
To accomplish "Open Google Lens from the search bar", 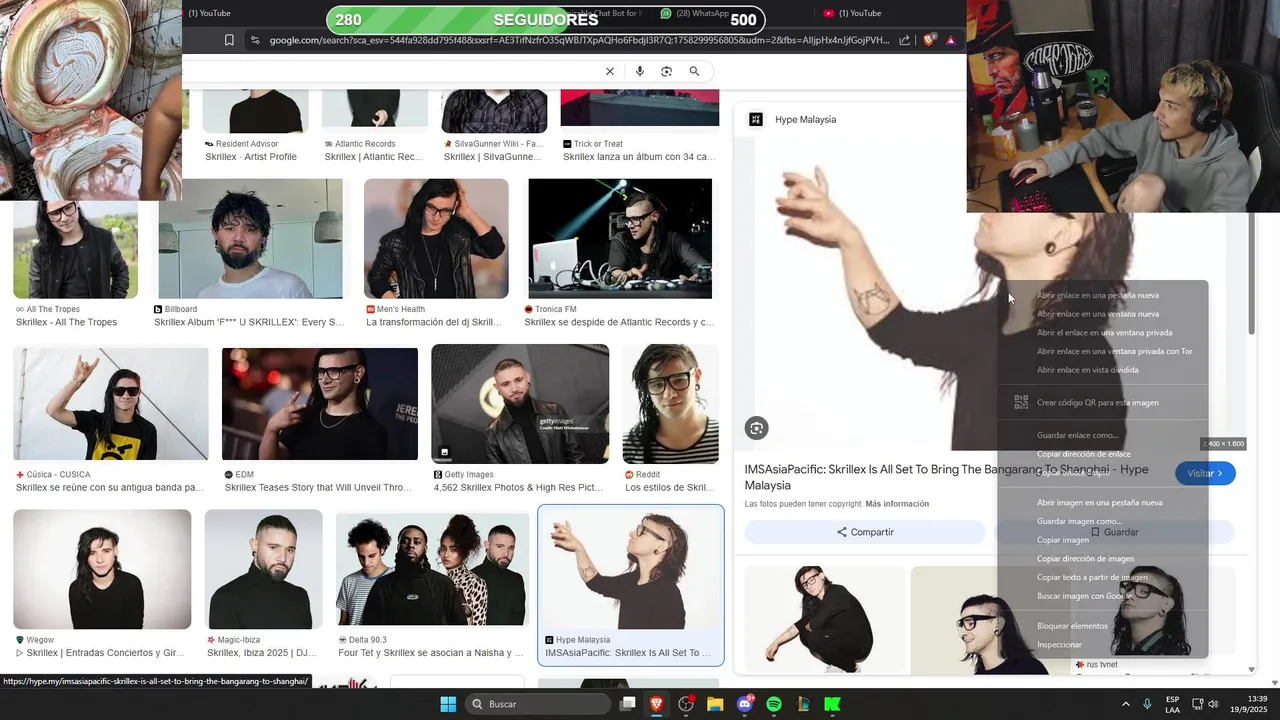I will tap(666, 71).
